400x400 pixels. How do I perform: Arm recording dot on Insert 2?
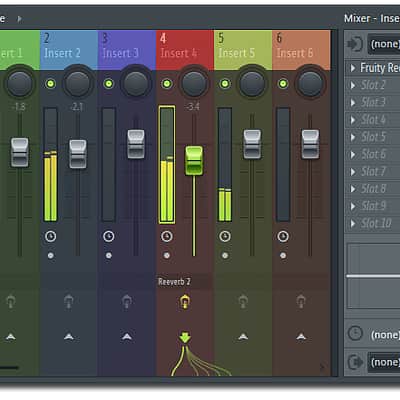(x=51, y=256)
